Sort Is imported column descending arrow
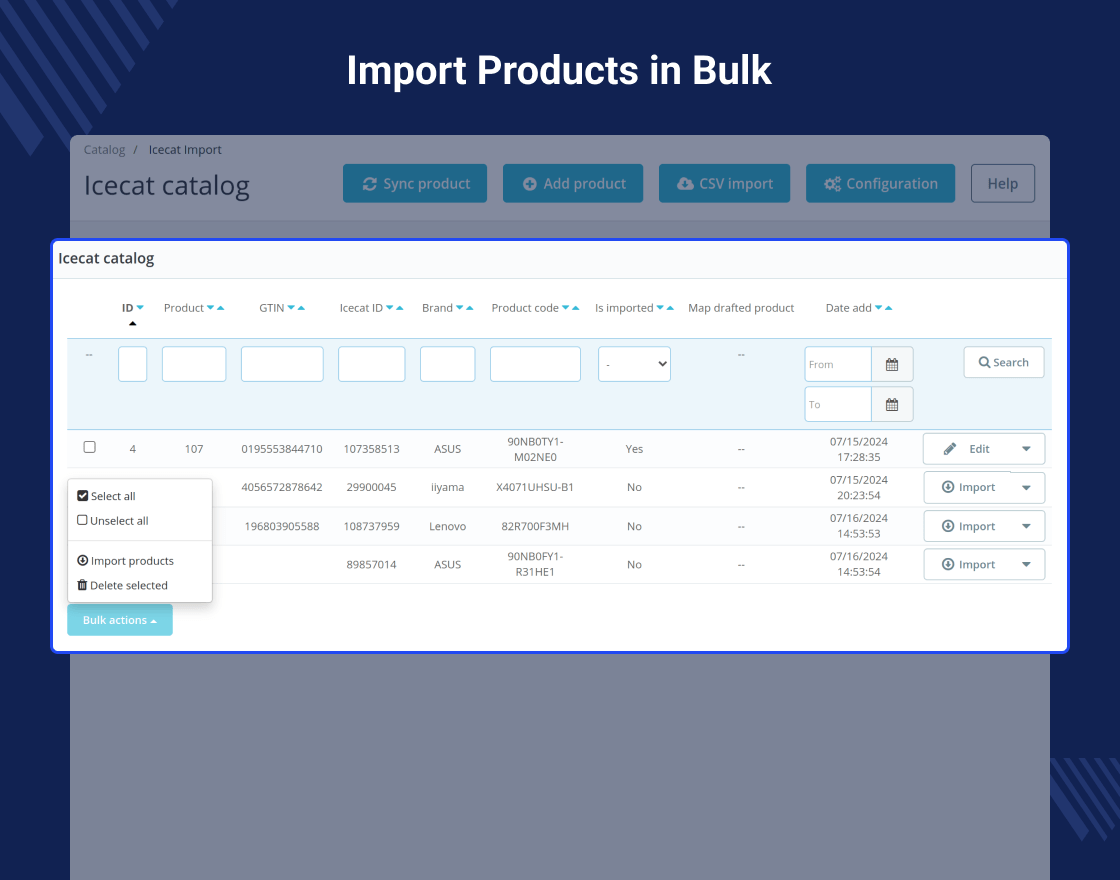 (660, 308)
